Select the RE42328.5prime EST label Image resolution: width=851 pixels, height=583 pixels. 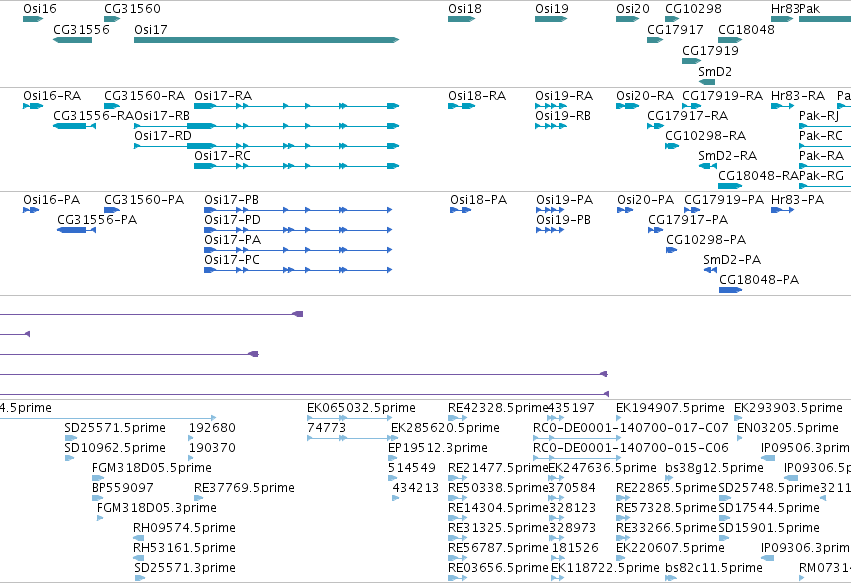498,408
